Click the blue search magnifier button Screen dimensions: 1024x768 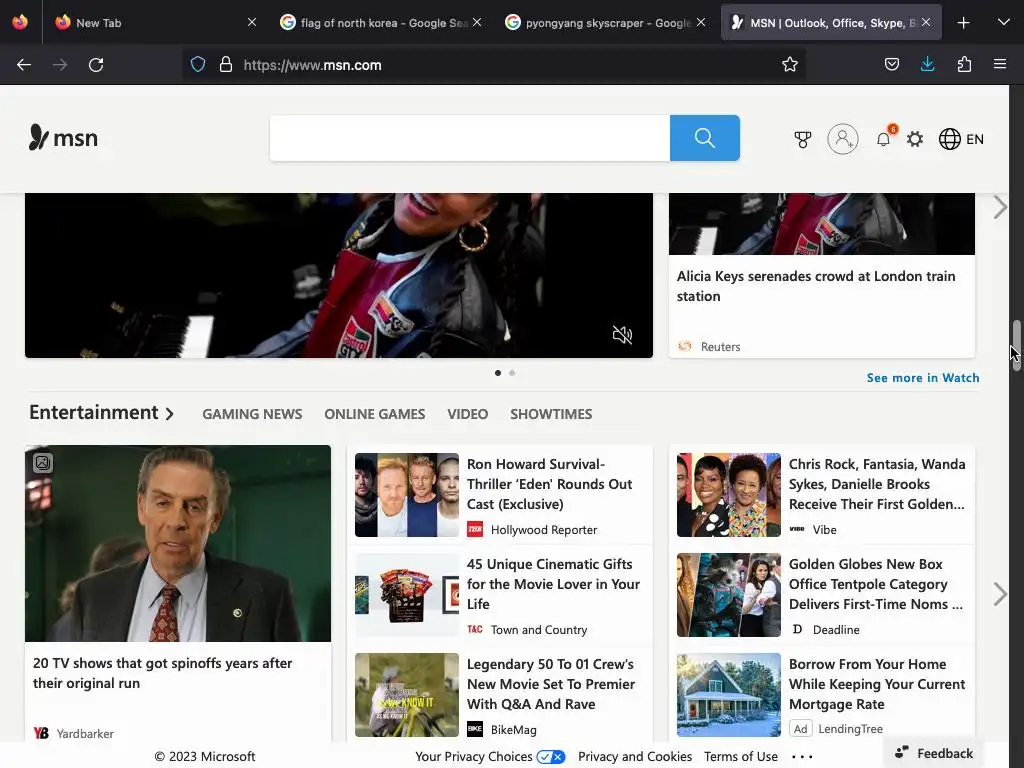coord(705,138)
